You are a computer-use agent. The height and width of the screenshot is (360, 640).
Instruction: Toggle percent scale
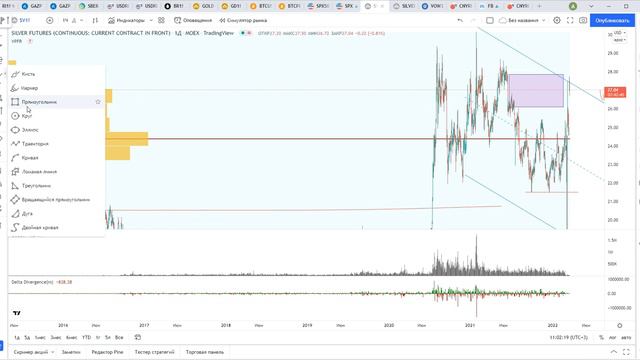point(601,338)
